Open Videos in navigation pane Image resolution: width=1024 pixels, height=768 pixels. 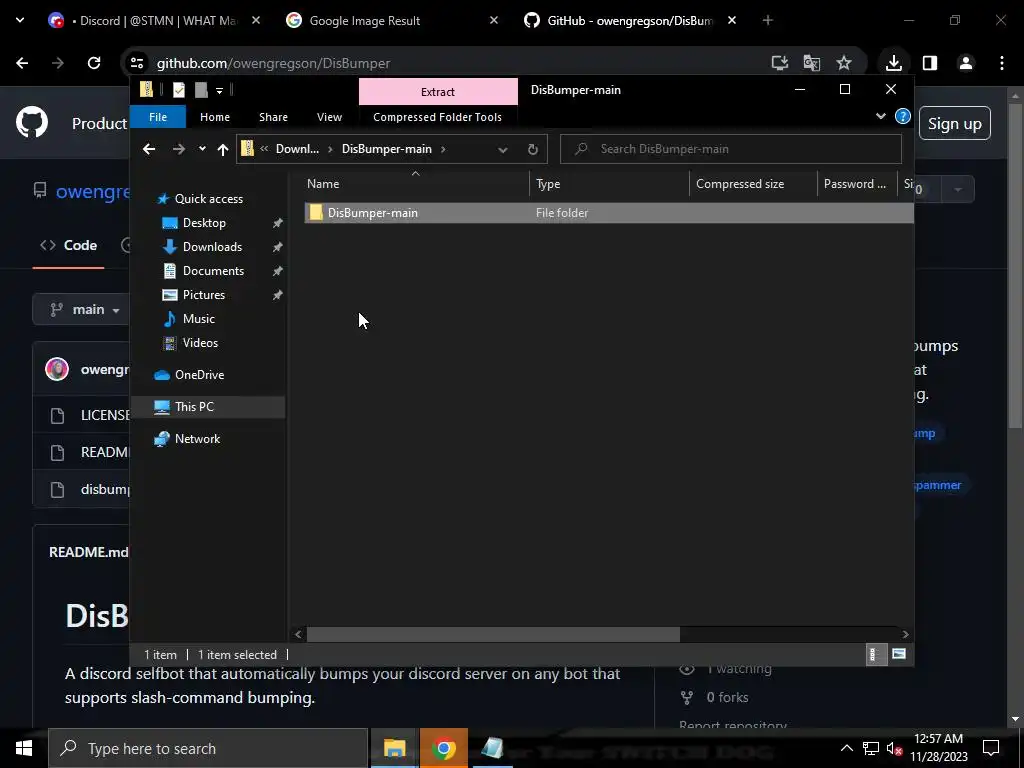(200, 343)
